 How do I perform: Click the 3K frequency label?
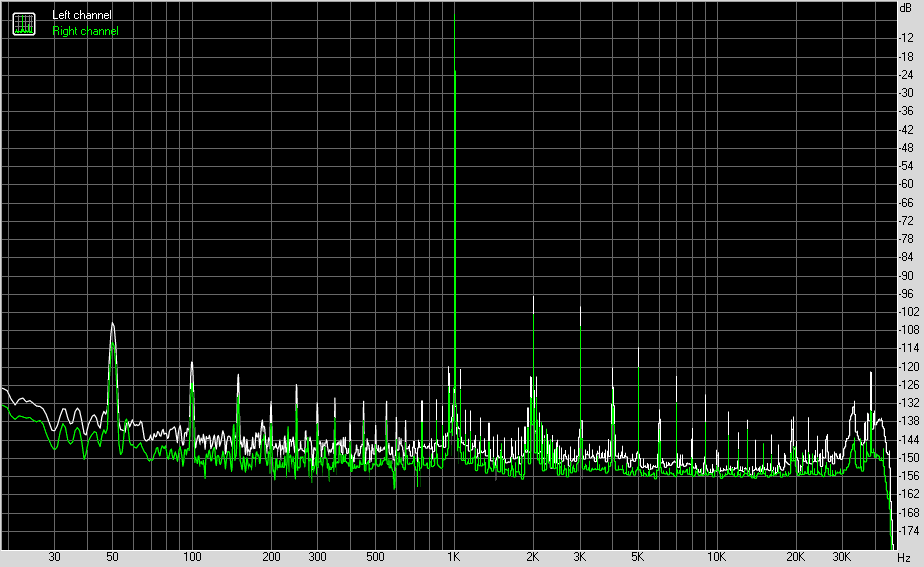pyautogui.click(x=579, y=557)
